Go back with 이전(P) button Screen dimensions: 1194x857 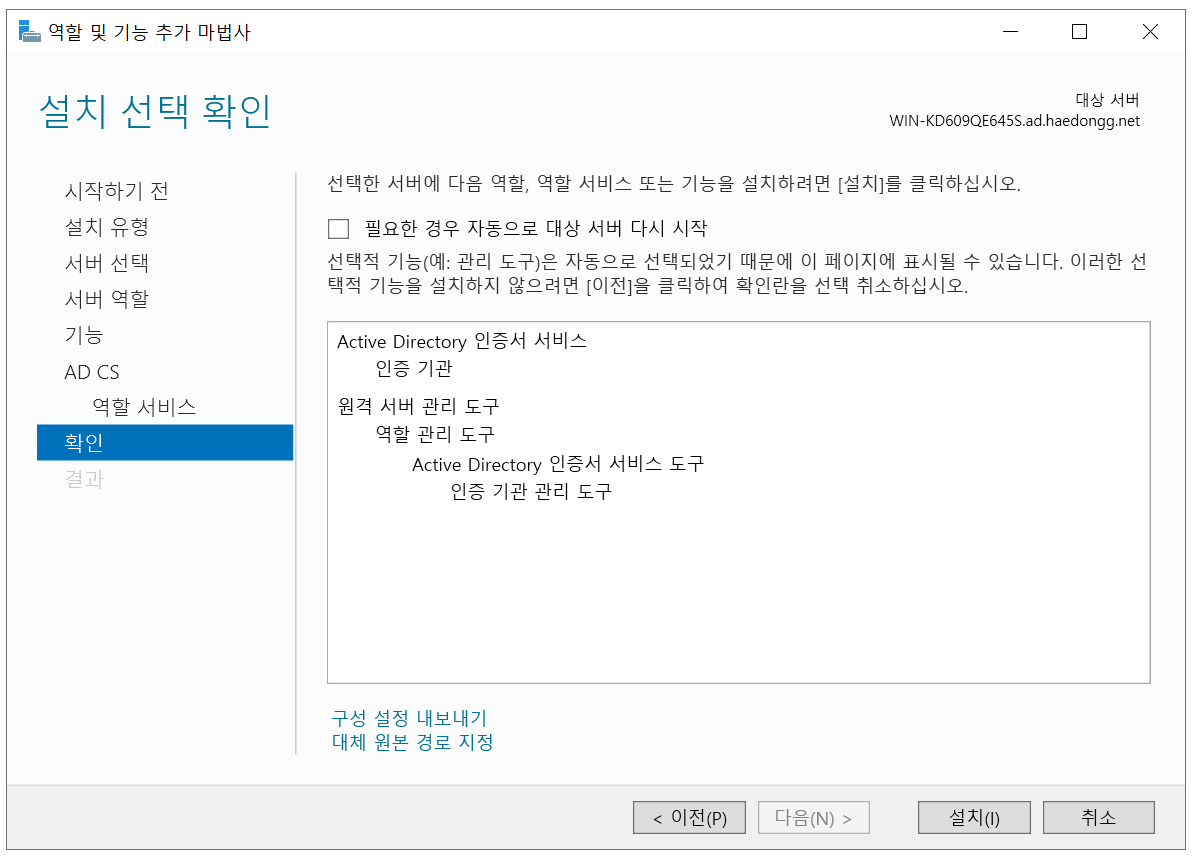[689, 817]
